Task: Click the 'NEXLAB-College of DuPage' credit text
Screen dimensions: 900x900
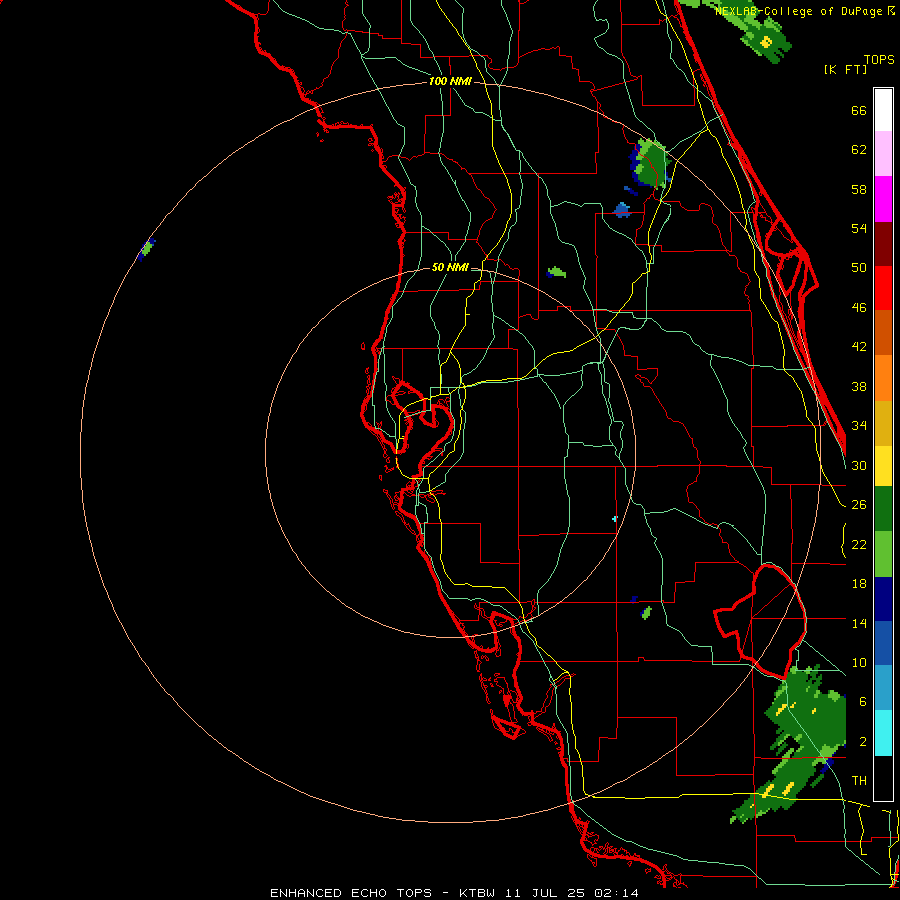Action: click(x=800, y=11)
